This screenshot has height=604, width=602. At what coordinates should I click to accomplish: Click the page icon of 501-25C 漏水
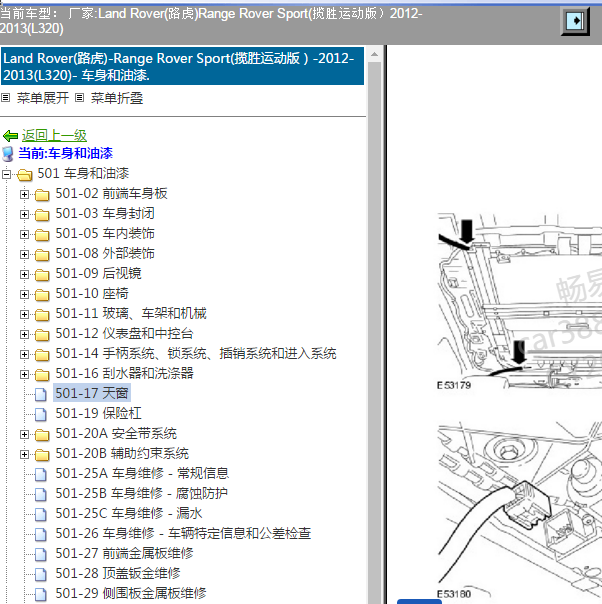tap(41, 514)
